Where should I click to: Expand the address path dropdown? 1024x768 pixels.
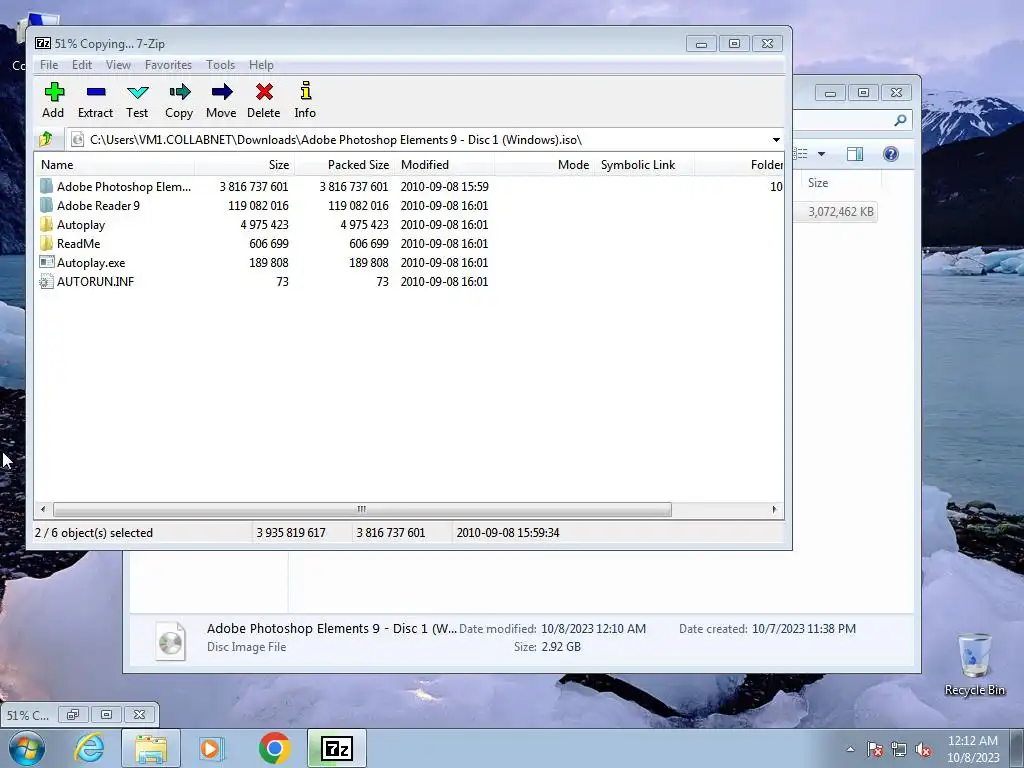(776, 140)
